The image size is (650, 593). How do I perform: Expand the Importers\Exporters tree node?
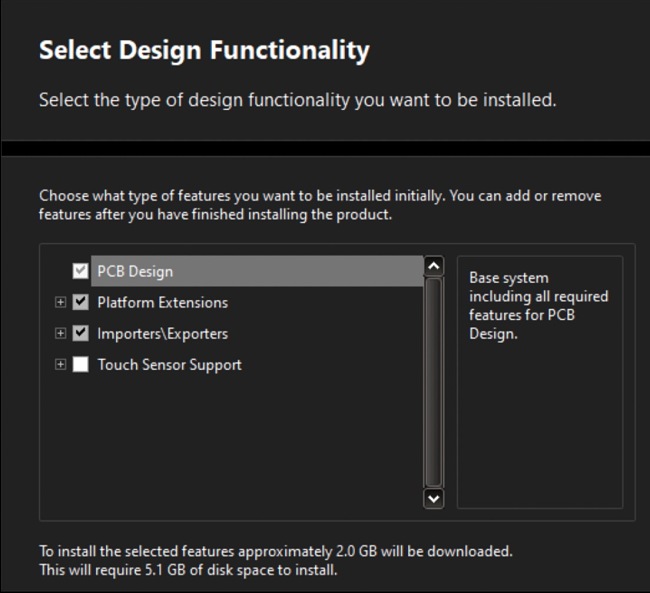61,333
